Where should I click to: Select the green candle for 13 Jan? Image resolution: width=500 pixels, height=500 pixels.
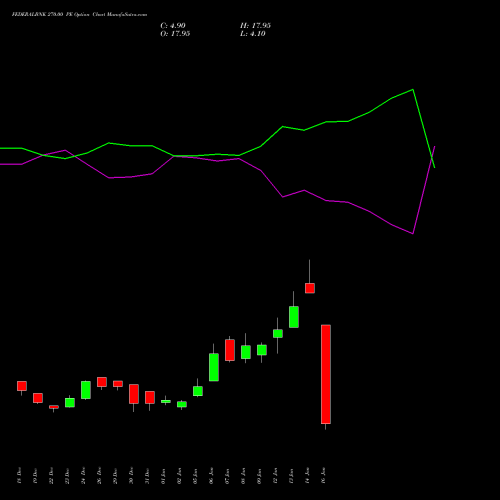click(294, 317)
